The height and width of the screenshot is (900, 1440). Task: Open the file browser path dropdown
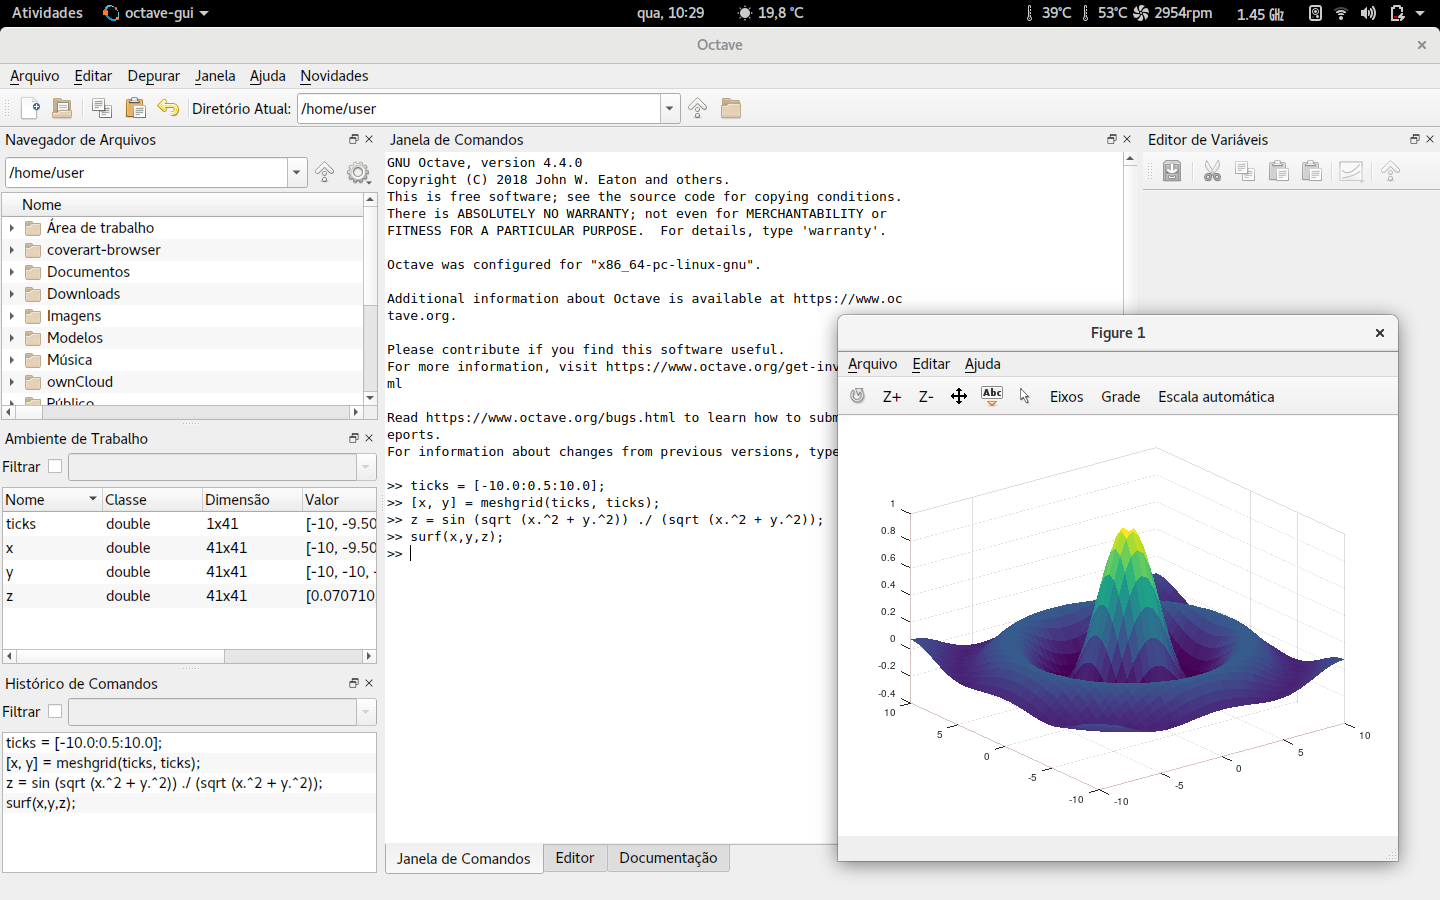point(296,173)
